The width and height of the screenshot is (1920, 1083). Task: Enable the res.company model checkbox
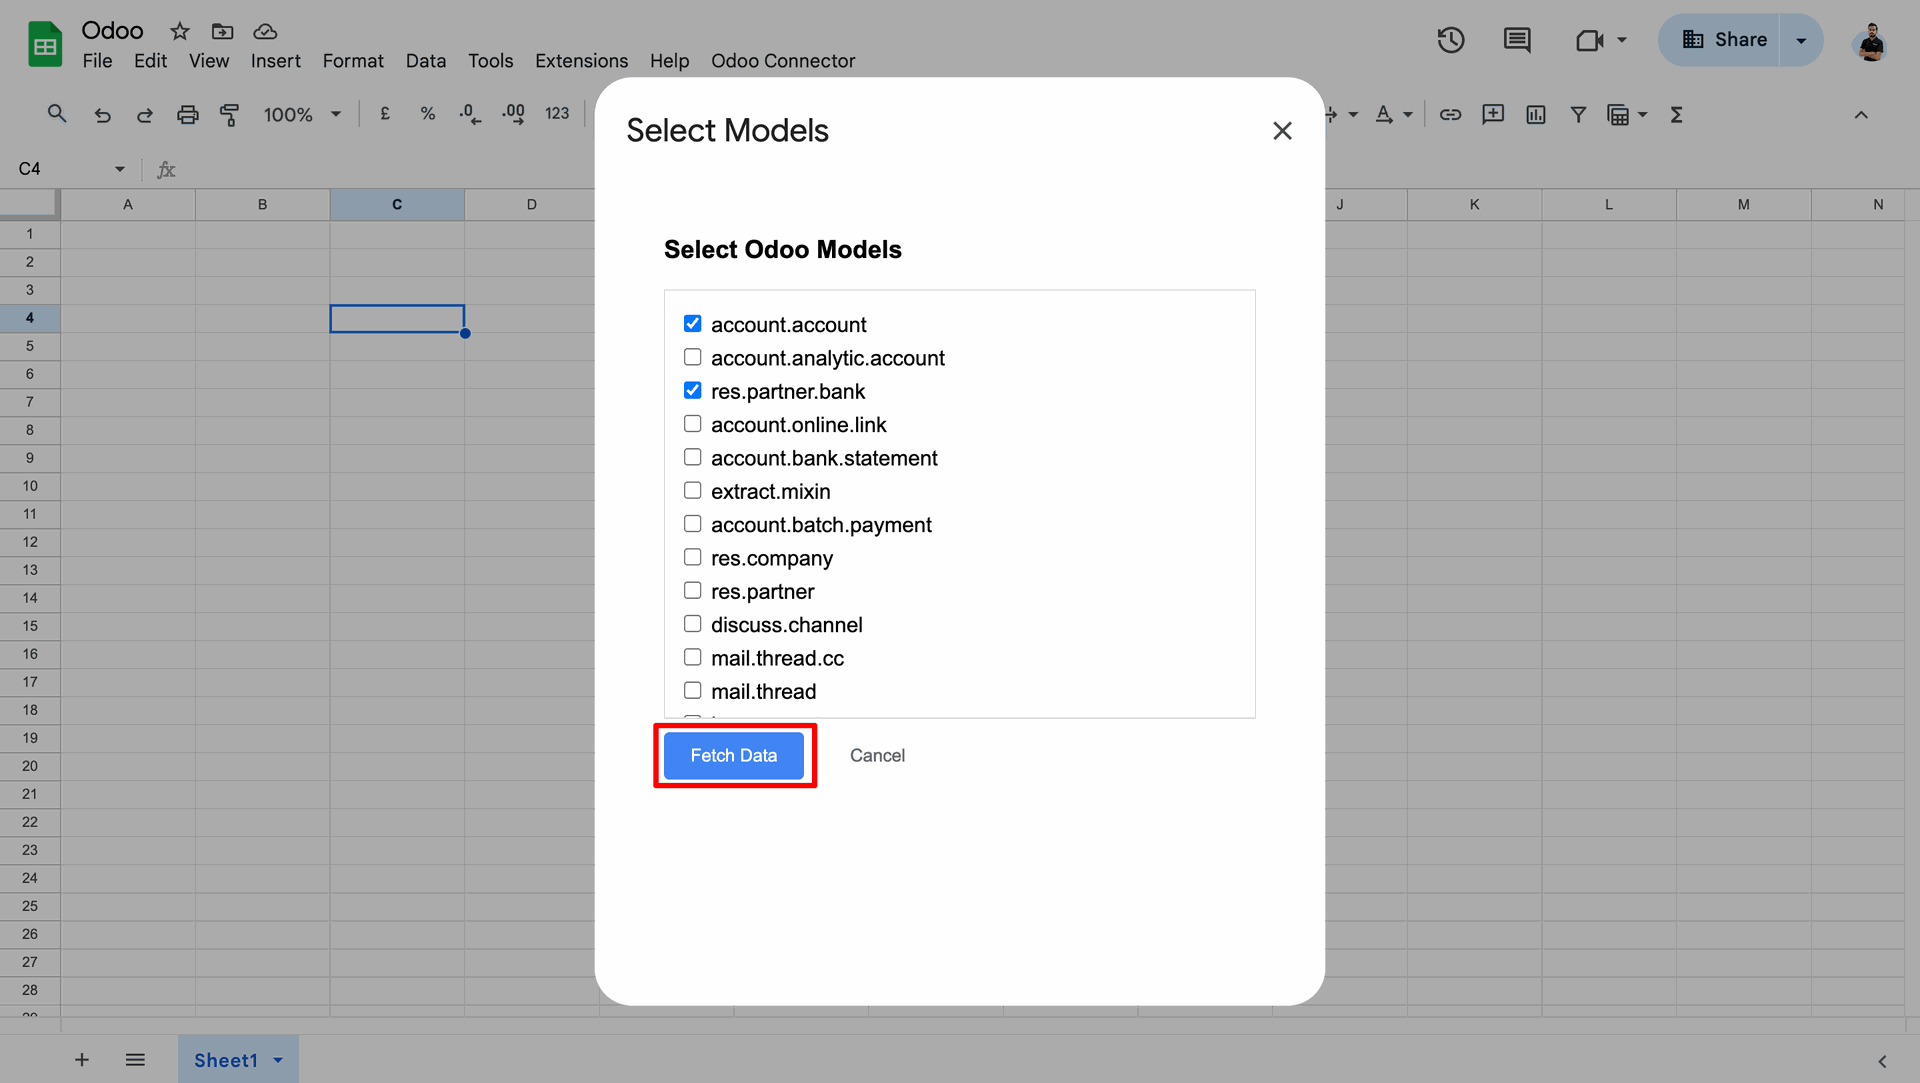[692, 557]
